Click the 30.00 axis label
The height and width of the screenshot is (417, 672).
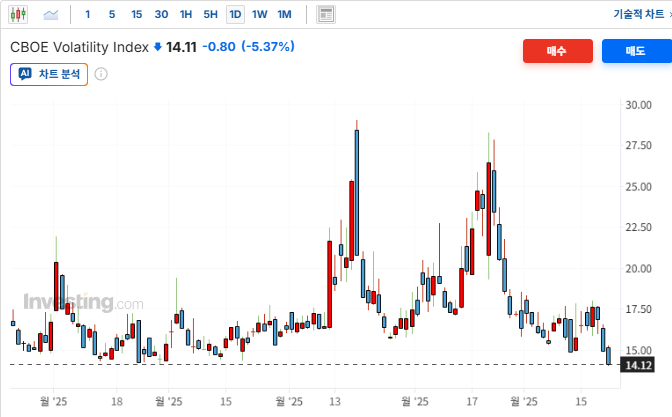pos(639,105)
